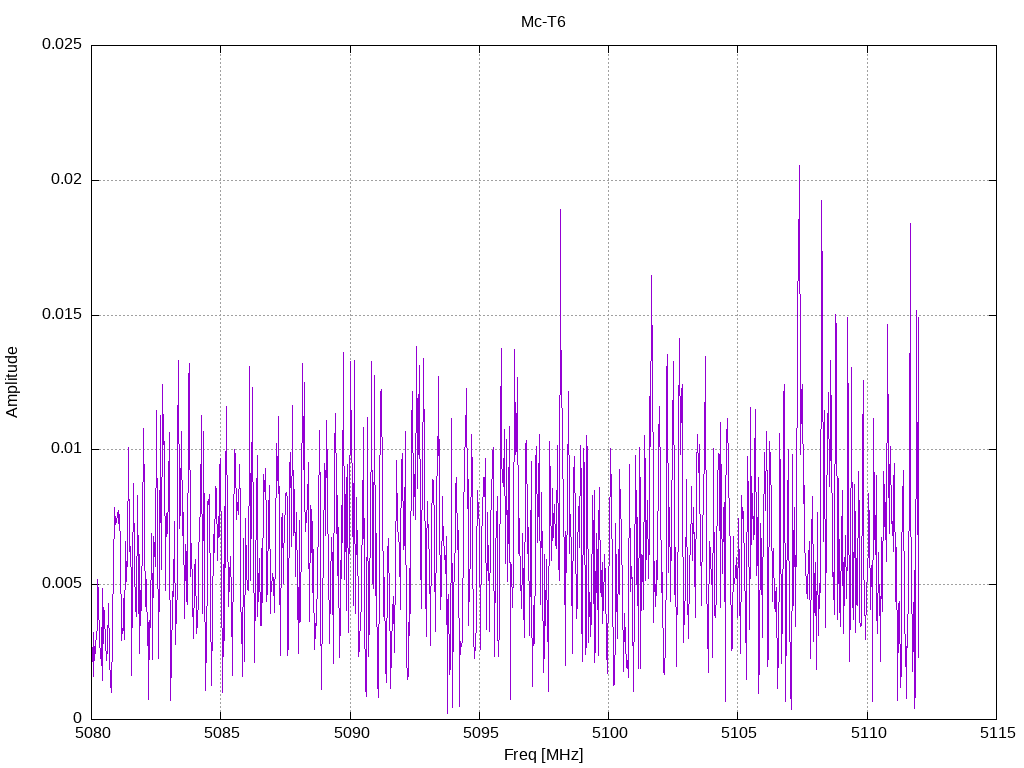
Task: Select the Amplitude y-axis label
Action: coord(13,382)
